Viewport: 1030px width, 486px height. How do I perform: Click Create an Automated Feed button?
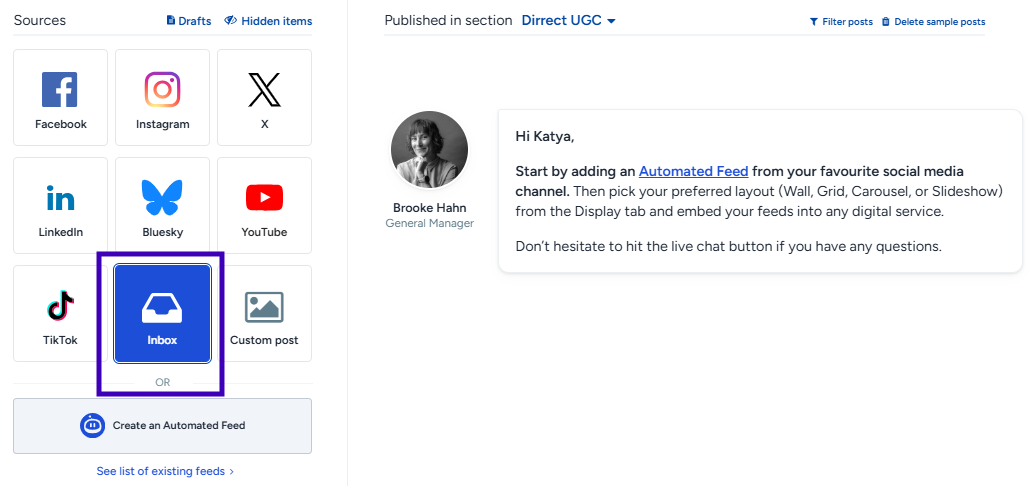(162, 426)
